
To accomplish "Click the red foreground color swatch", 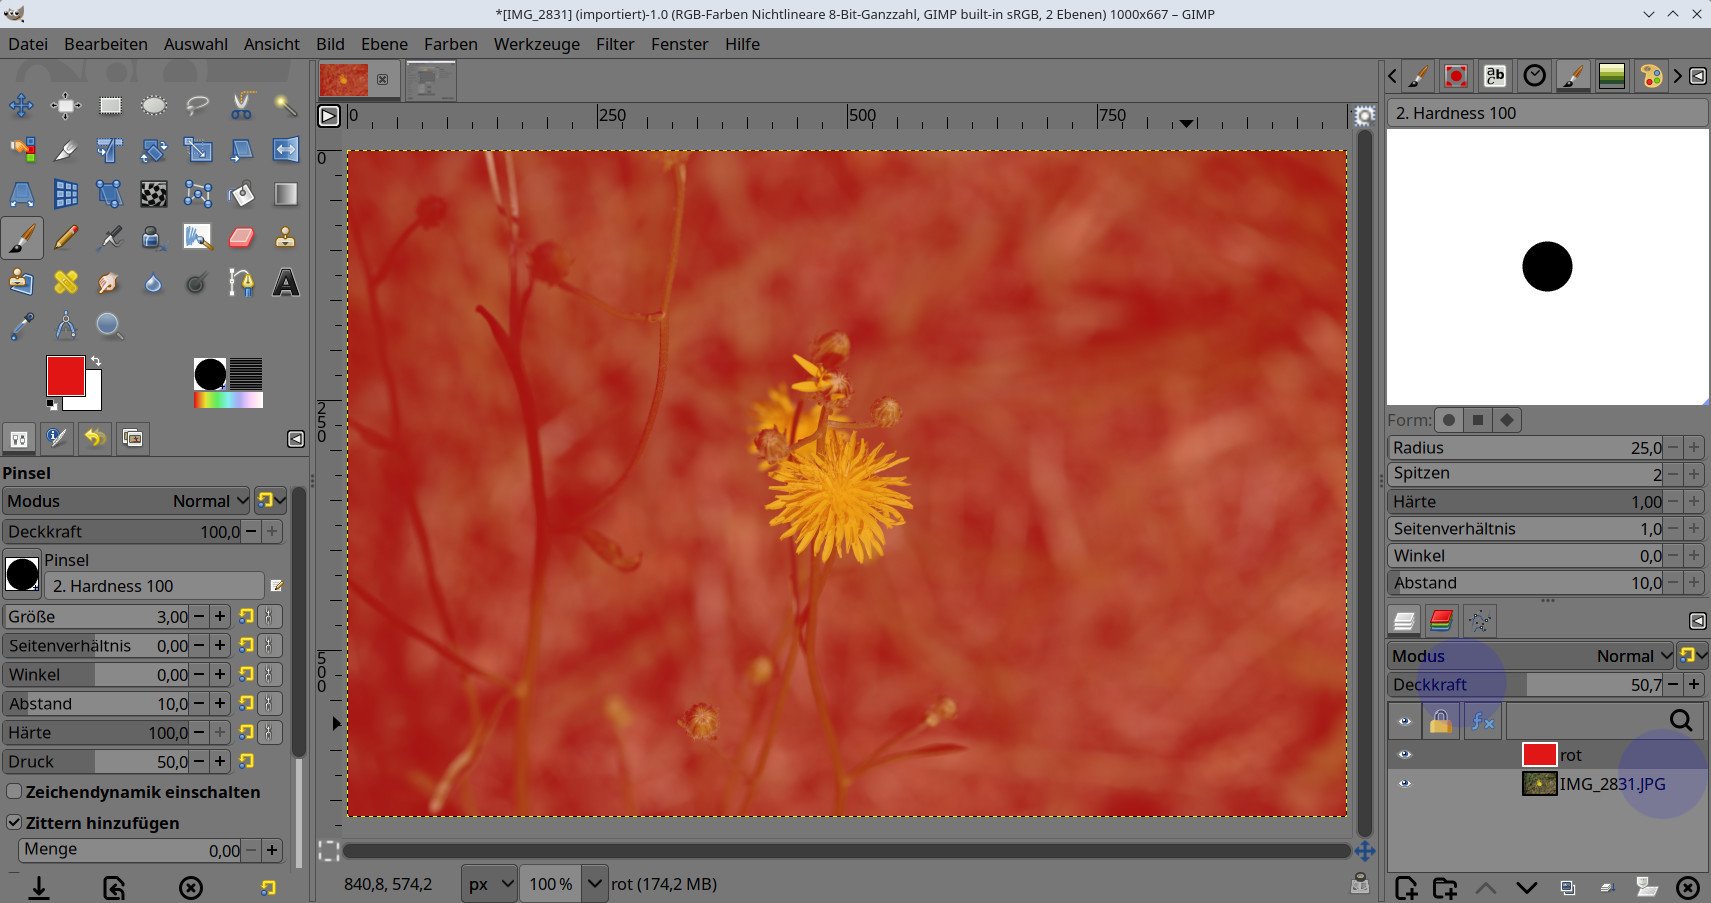I will [x=65, y=376].
